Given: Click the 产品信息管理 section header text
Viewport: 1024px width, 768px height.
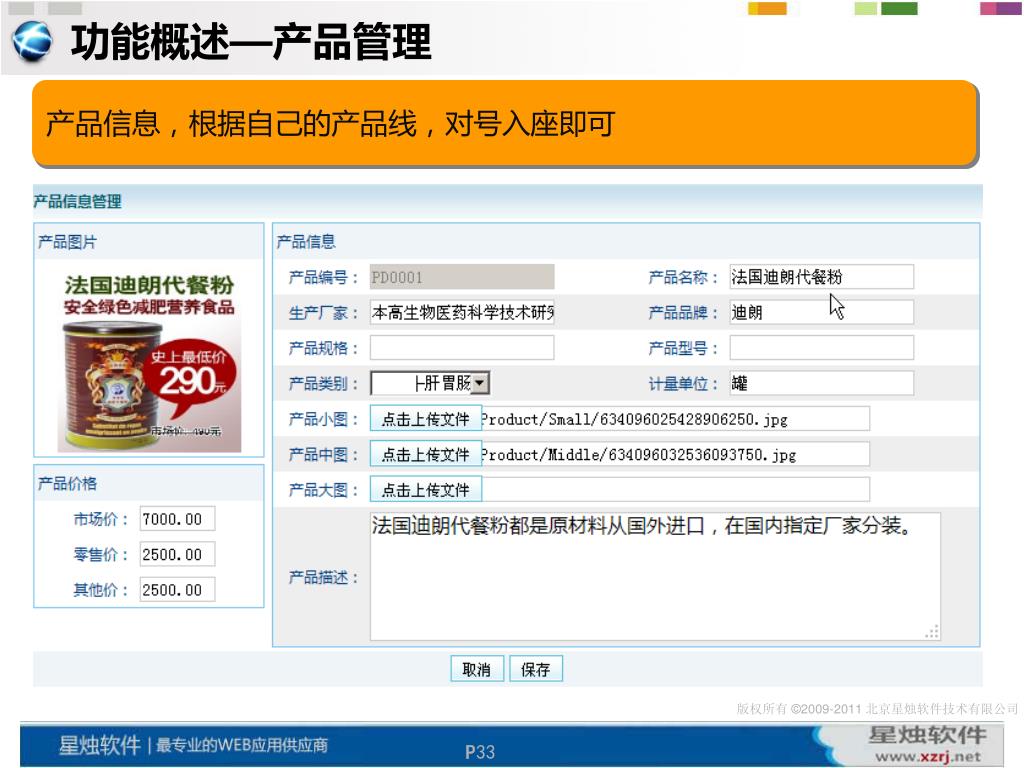Looking at the screenshot, I should tap(78, 201).
